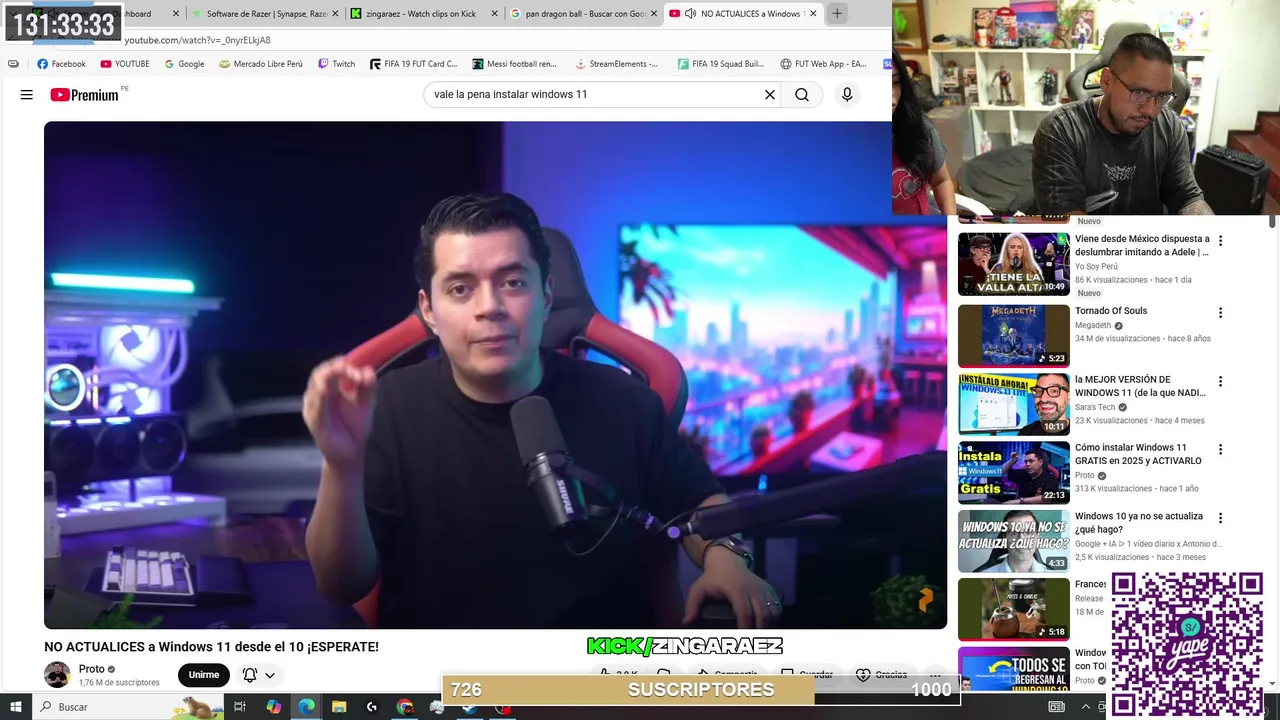Open the Windows Start menu
Screen dimensions: 1280x720
click(15, 707)
